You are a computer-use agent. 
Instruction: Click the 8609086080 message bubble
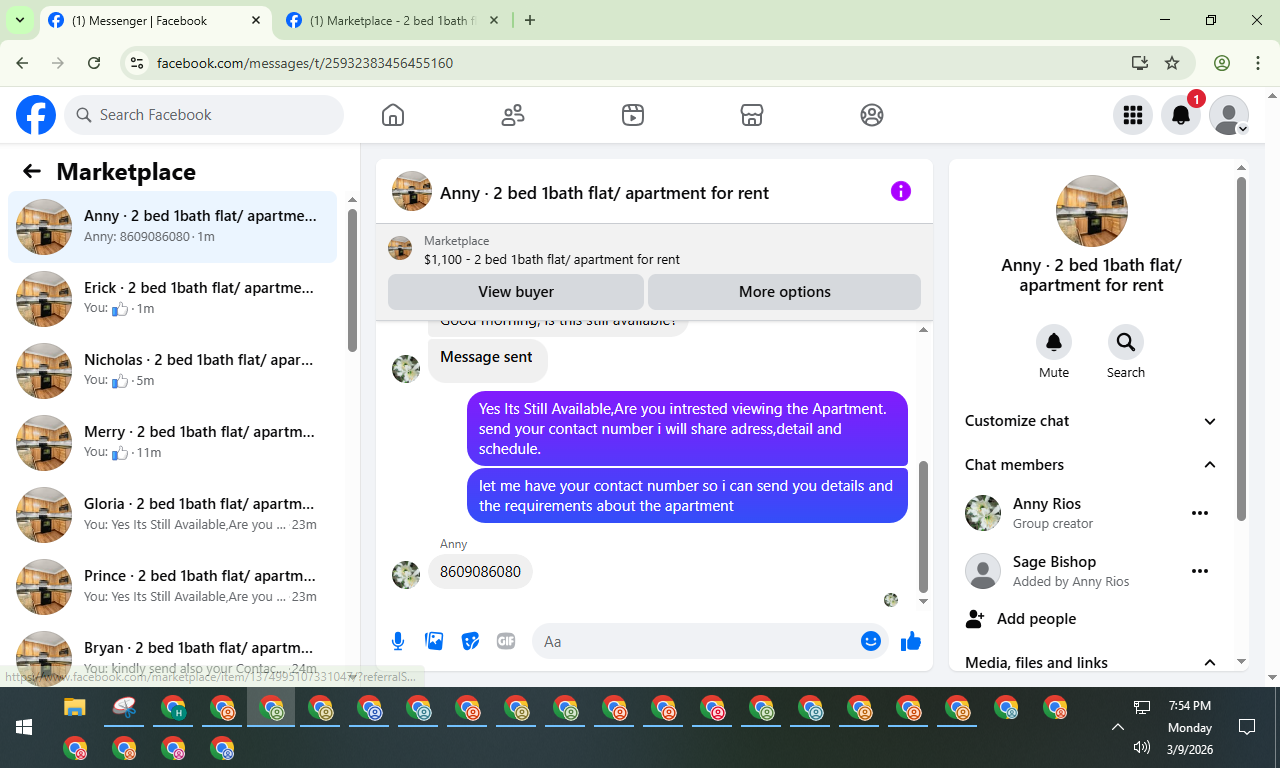(x=480, y=572)
